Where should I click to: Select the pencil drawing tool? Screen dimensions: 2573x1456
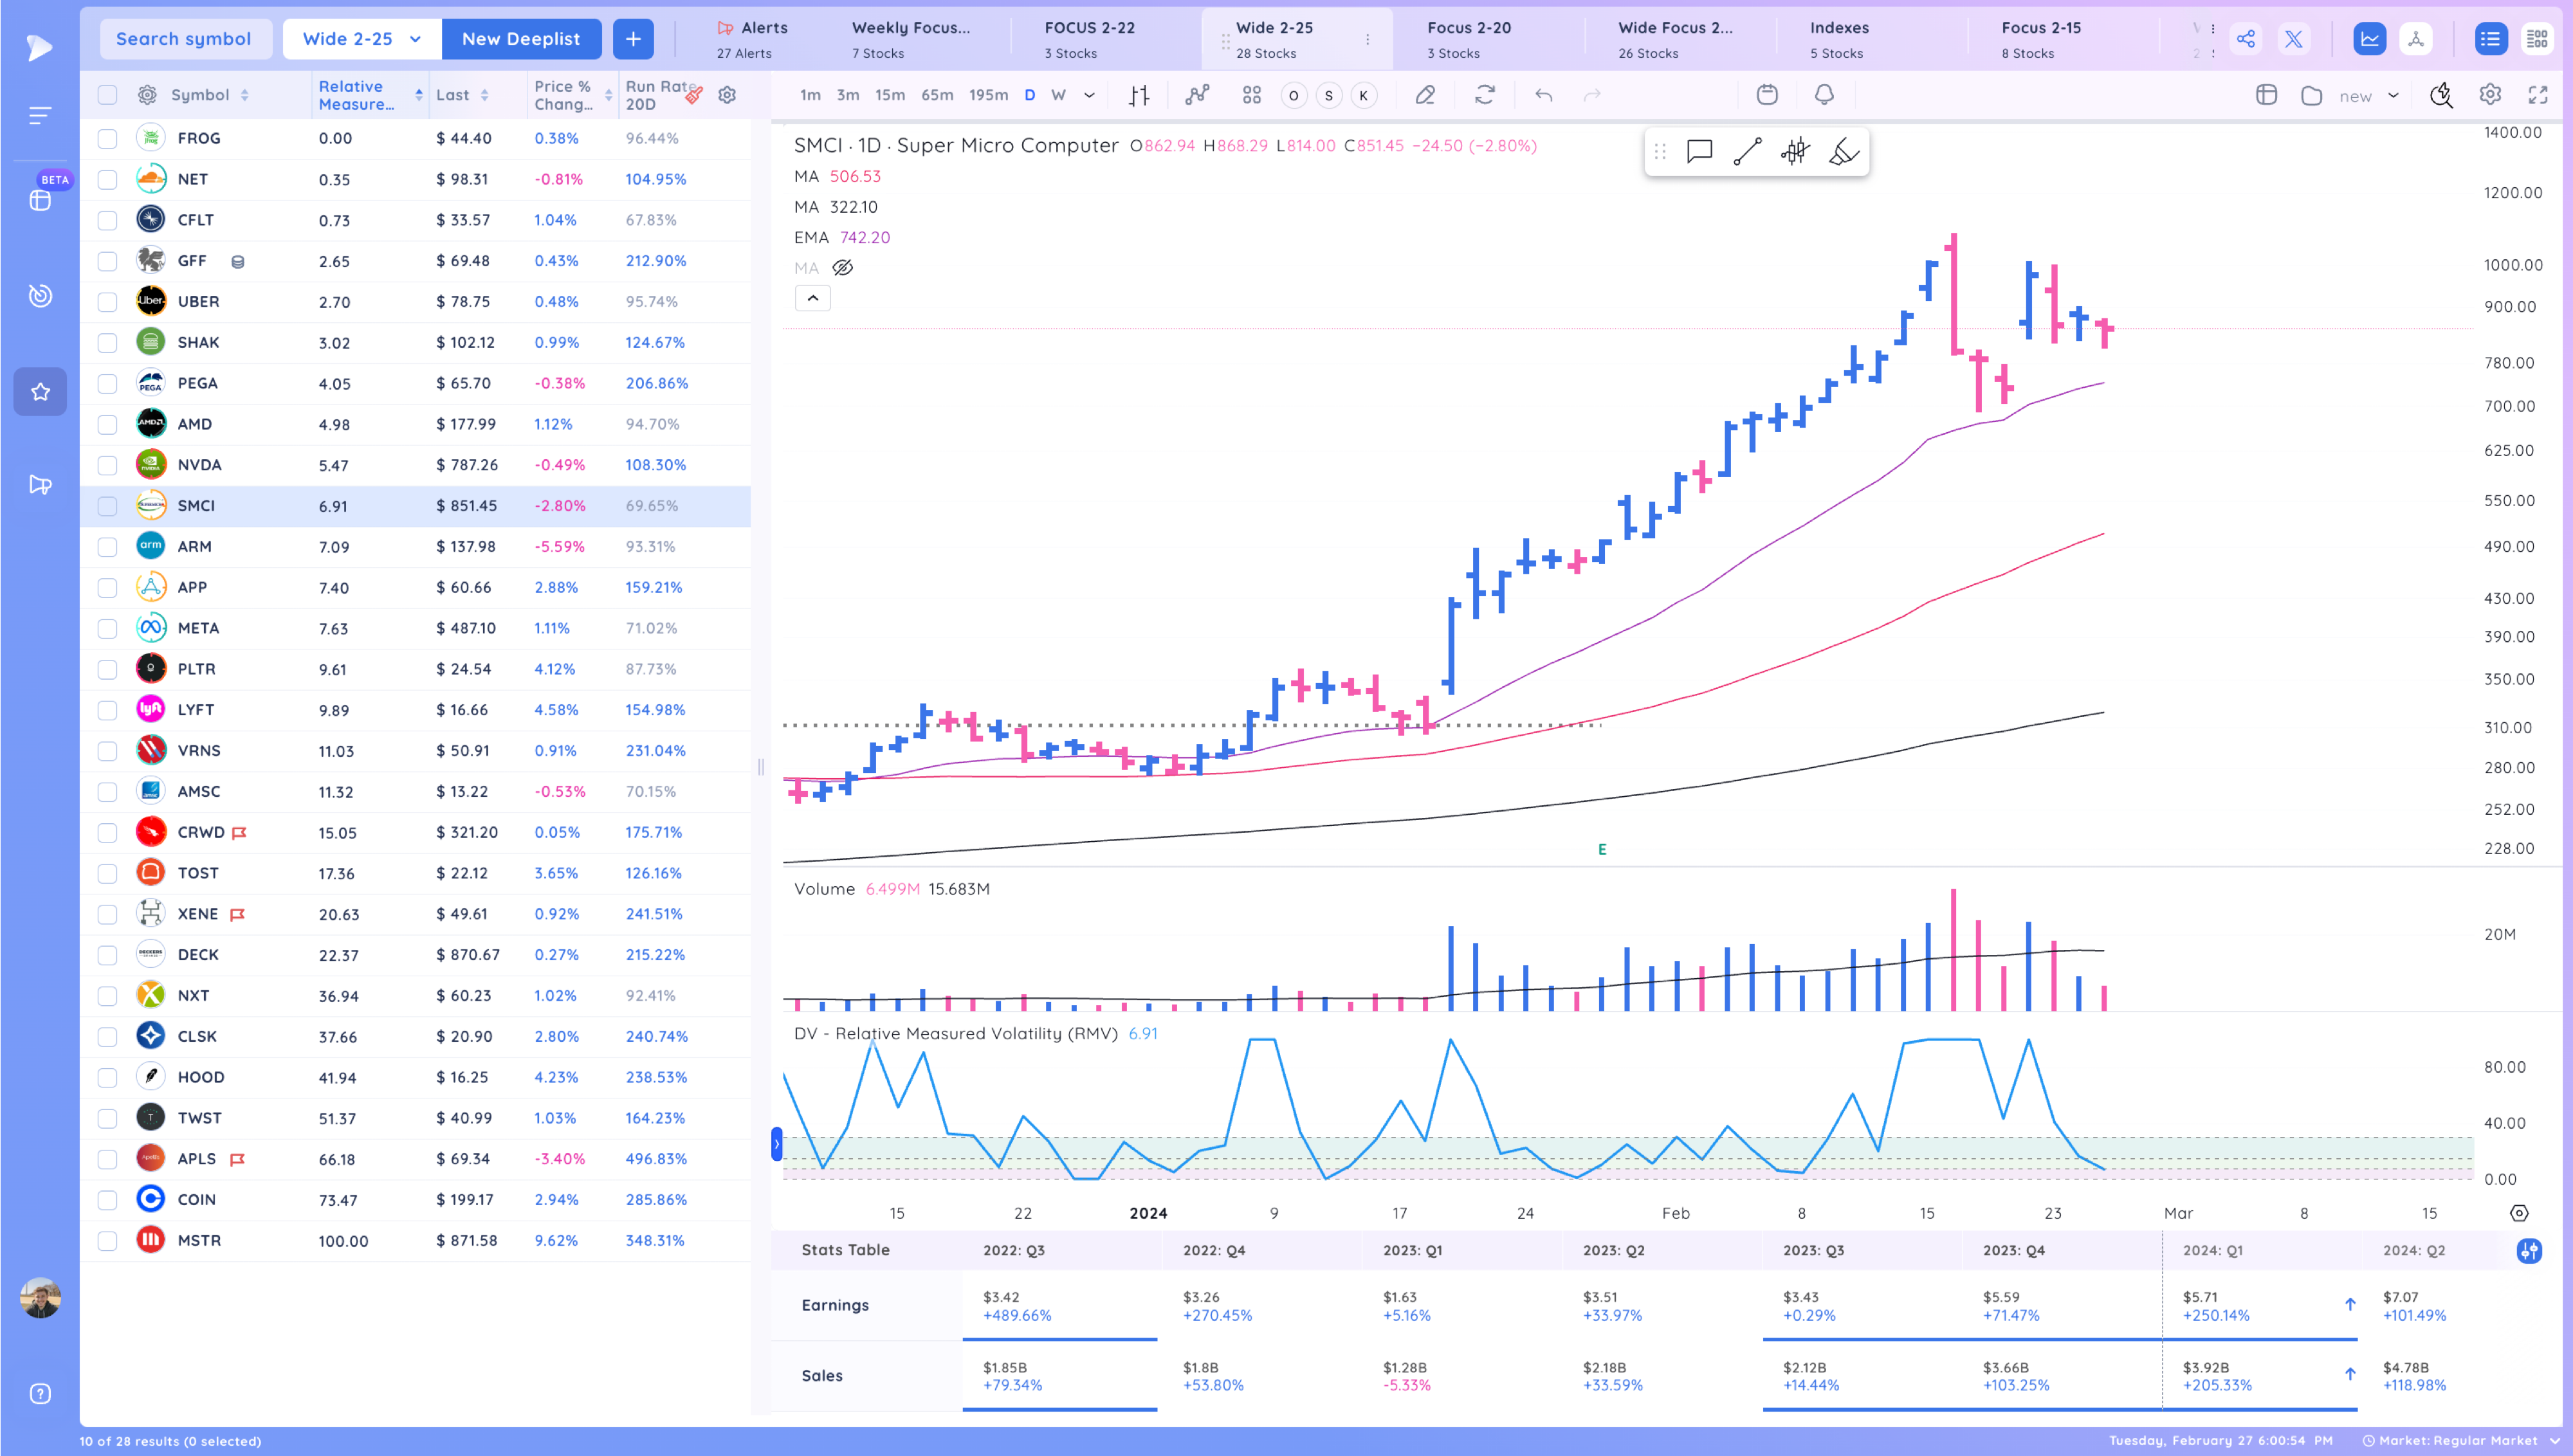point(1425,95)
